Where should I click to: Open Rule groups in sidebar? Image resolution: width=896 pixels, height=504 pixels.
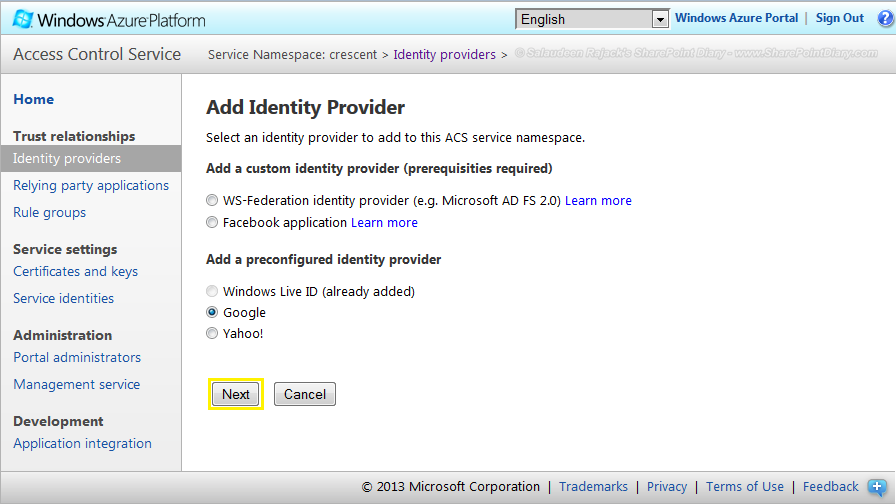tap(50, 213)
